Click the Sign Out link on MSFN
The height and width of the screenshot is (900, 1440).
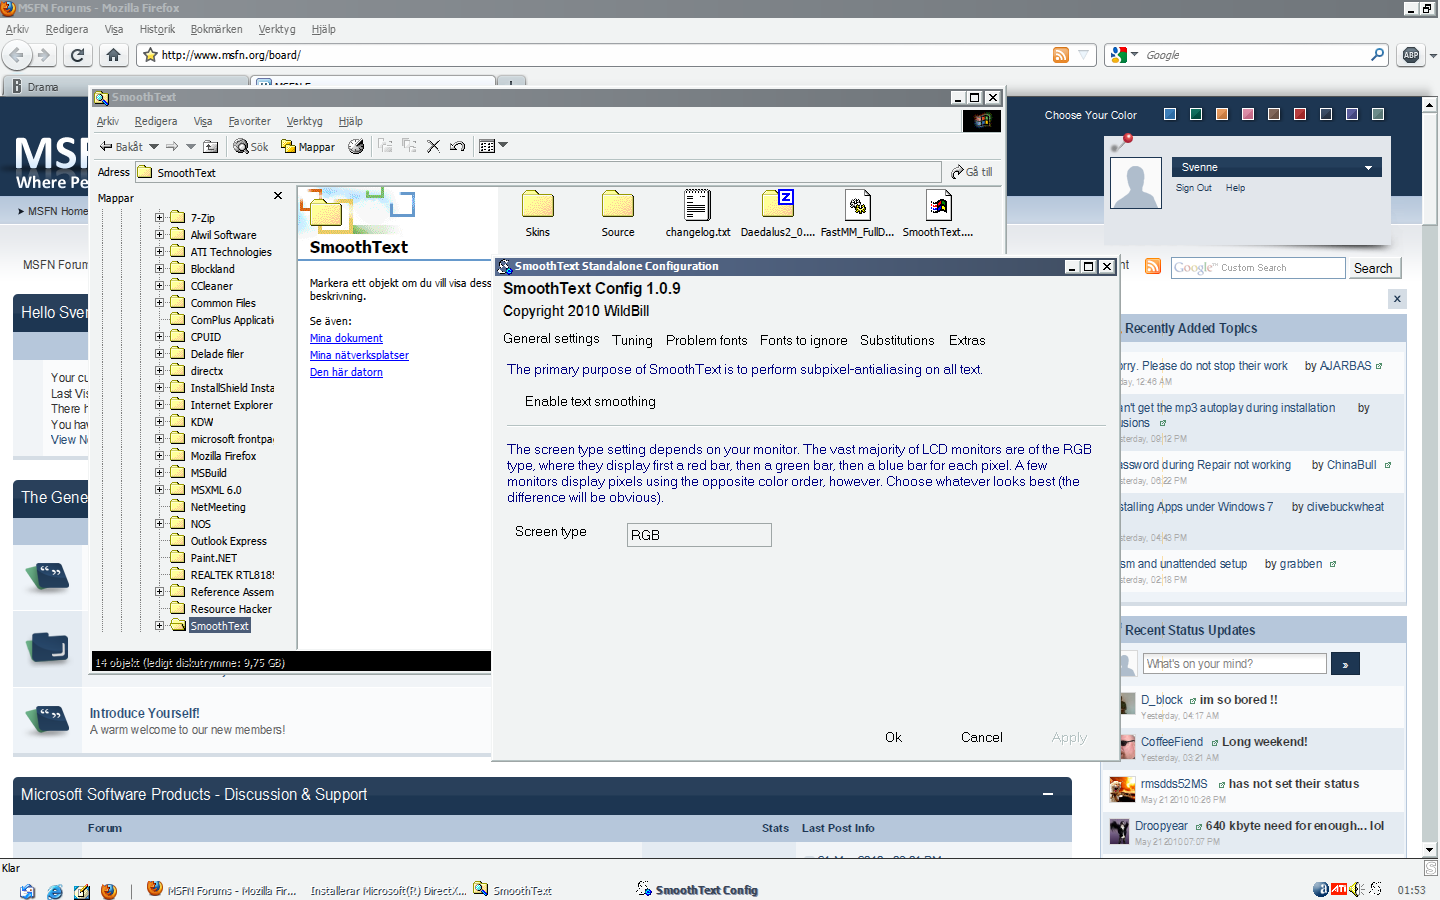click(x=1193, y=188)
